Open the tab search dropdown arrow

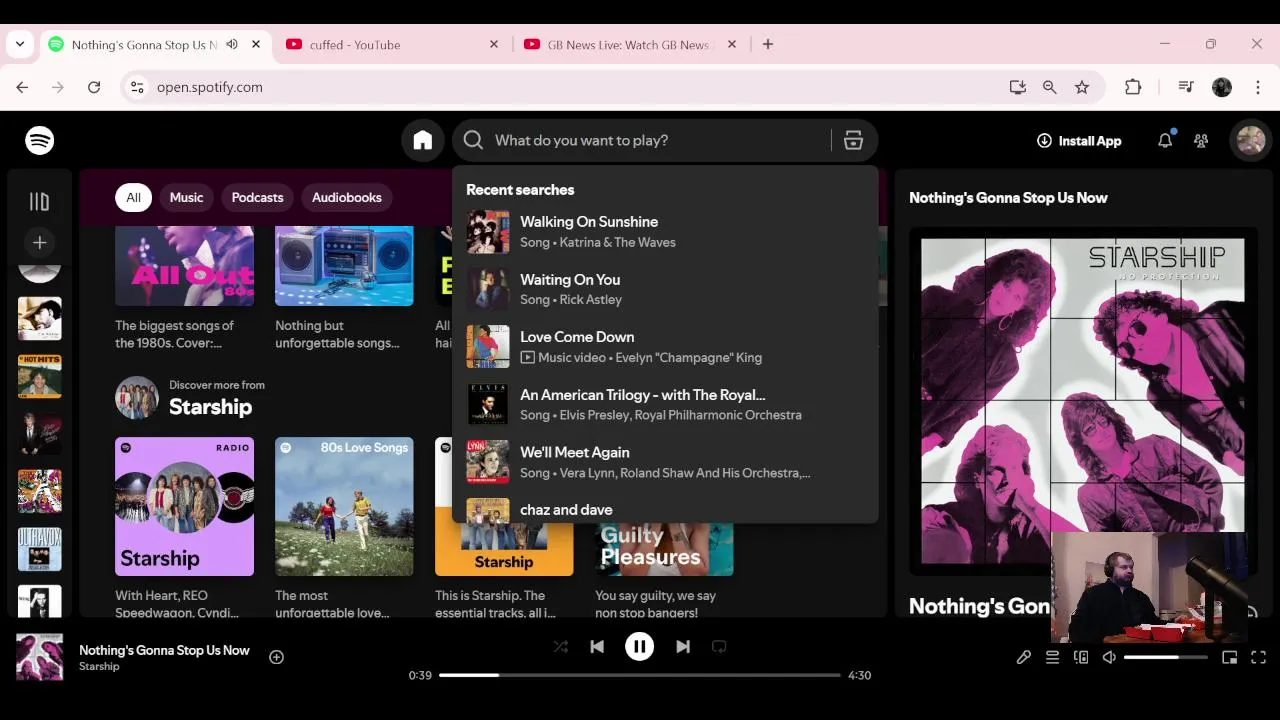coord(20,45)
